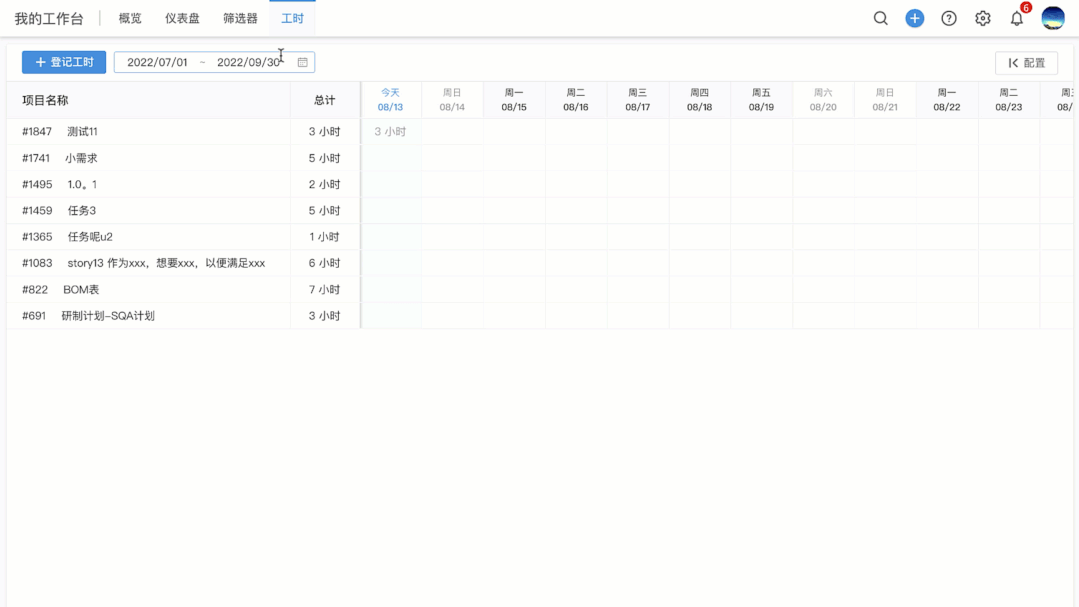This screenshot has width=1079, height=607.
Task: Open the #822 BOM表 row
Action: pyautogui.click(x=80, y=289)
